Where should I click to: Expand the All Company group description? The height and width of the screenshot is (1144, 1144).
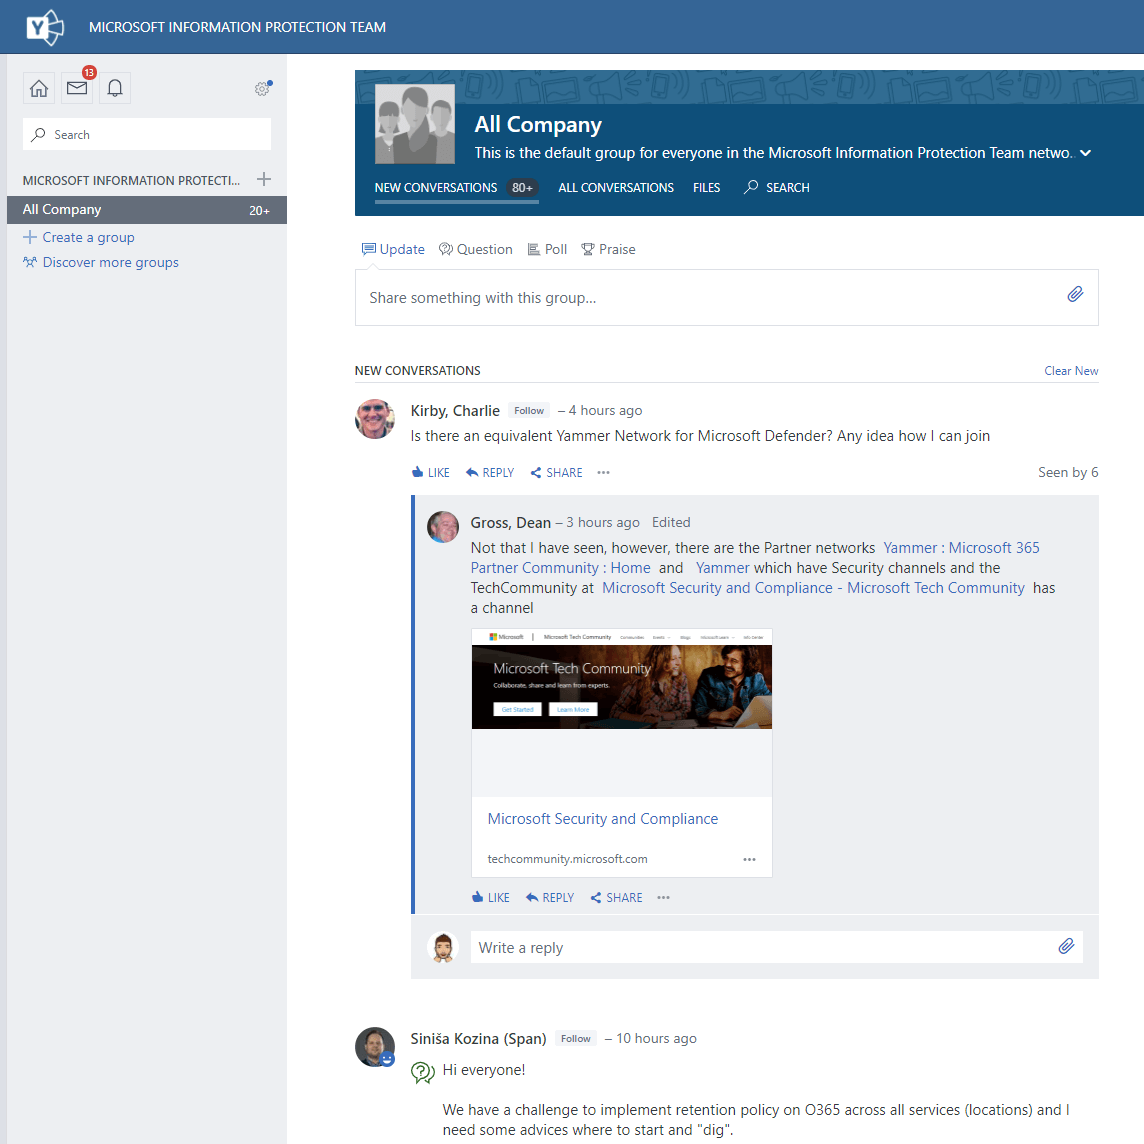tap(1086, 153)
